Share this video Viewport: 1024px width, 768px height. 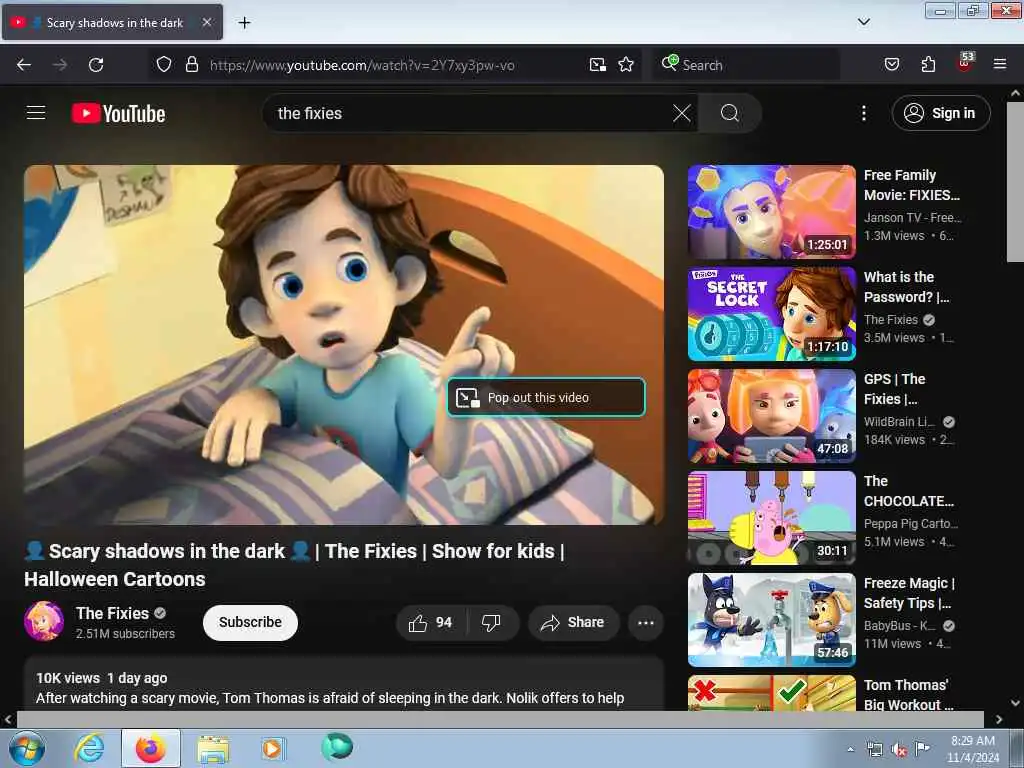[573, 622]
